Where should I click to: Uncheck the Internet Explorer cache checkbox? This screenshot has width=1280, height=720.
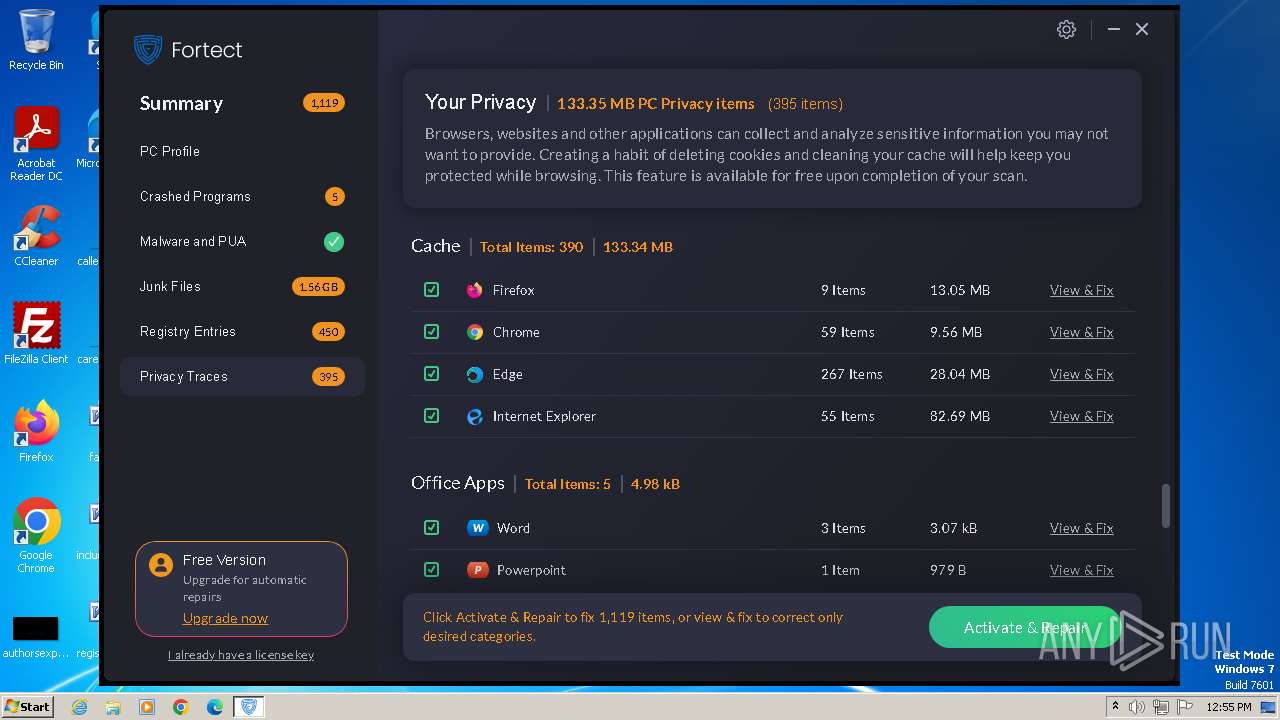pos(431,416)
